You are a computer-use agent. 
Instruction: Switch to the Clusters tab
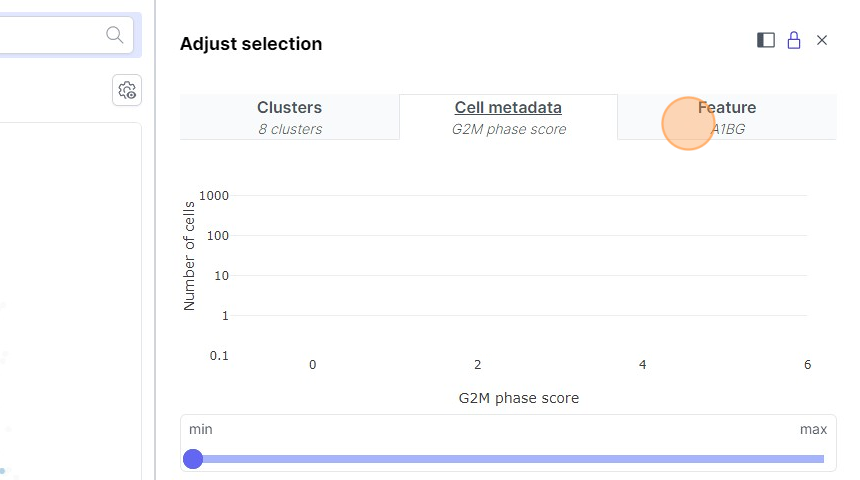coord(289,117)
